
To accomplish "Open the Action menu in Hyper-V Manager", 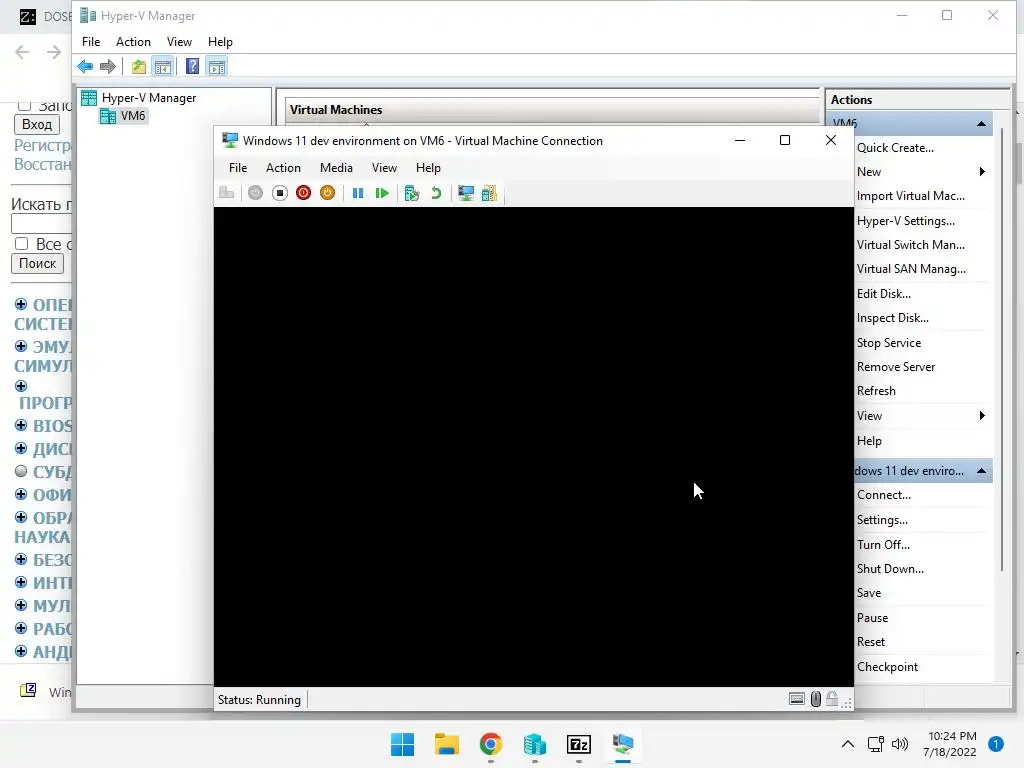I will (133, 42).
